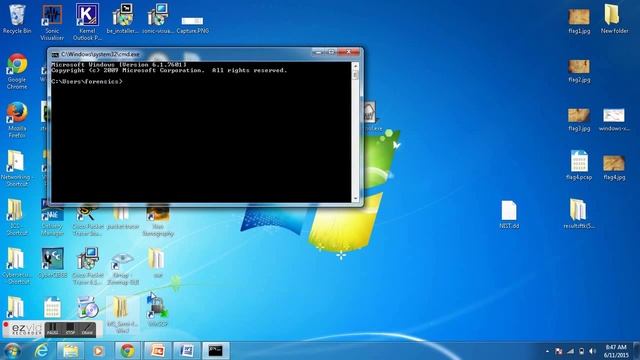The image size is (640, 360).
Task: Open Windows Media Player from taskbar
Action: [98, 351]
